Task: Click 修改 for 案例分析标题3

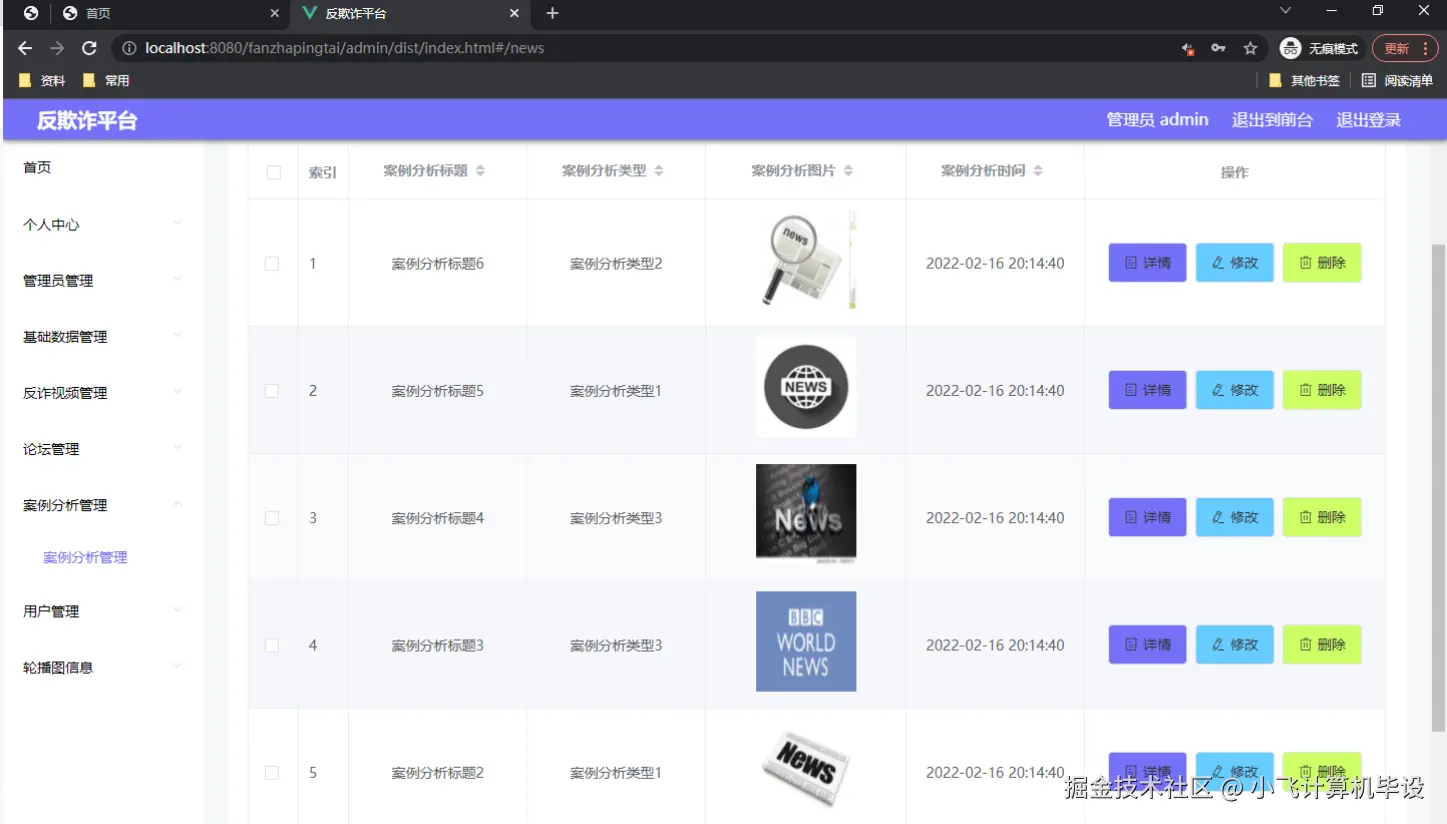Action: coord(1235,644)
